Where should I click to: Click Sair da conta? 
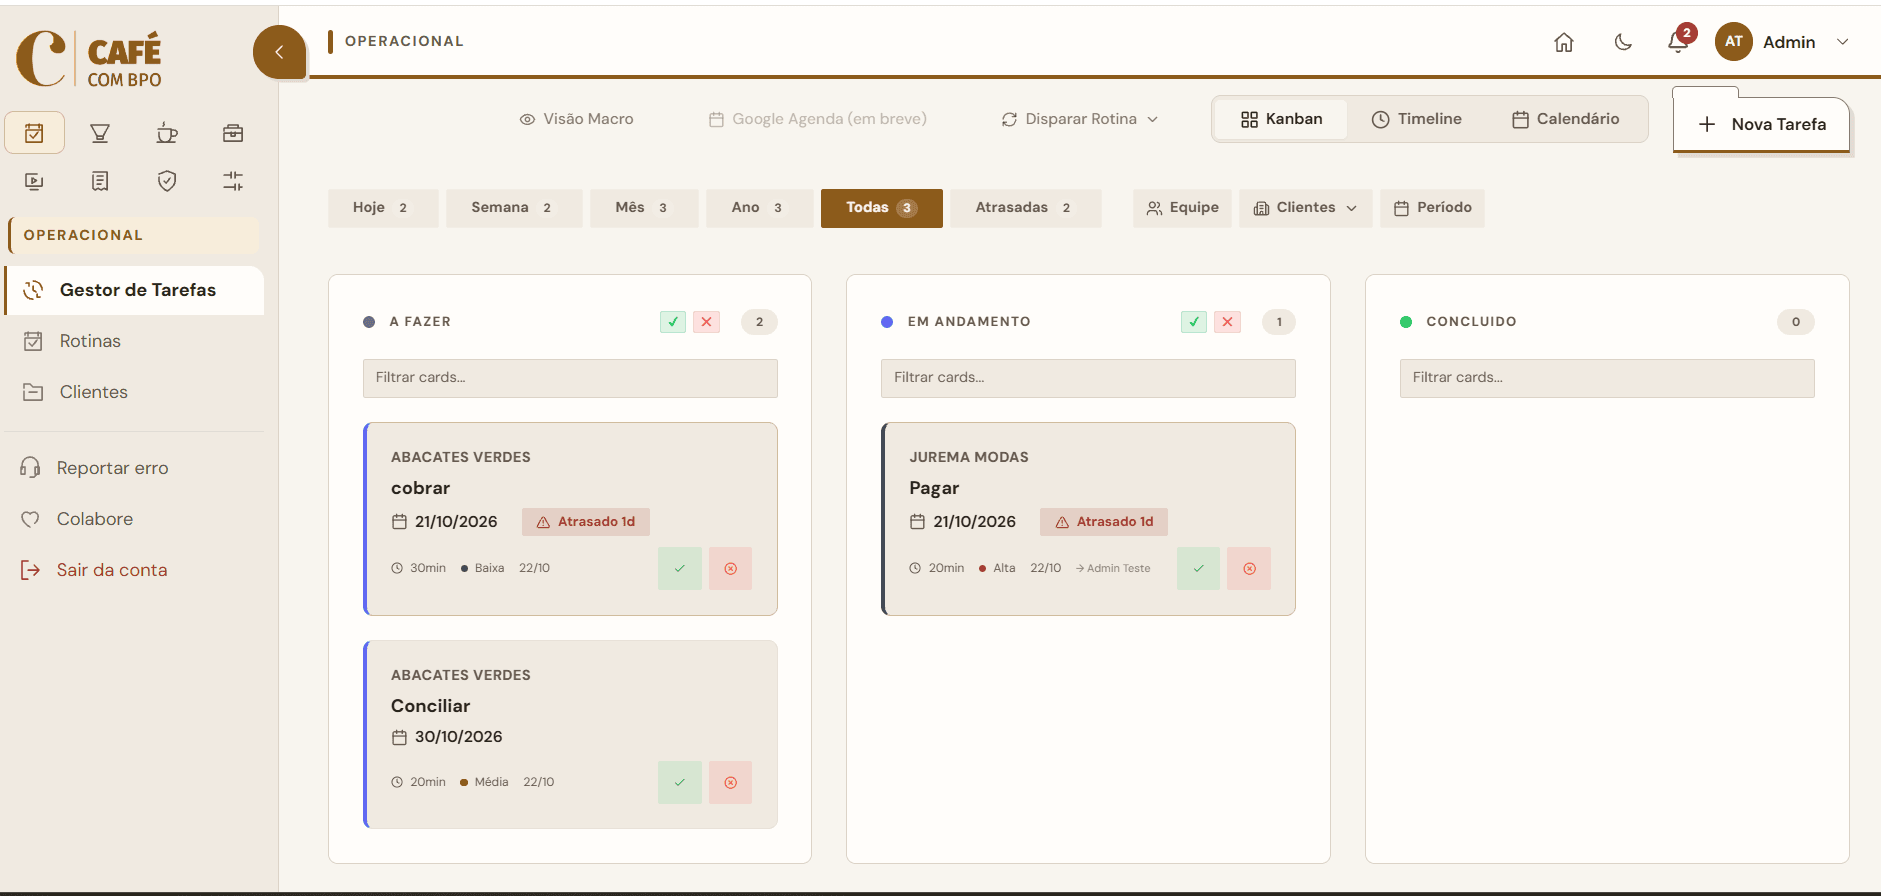point(94,570)
